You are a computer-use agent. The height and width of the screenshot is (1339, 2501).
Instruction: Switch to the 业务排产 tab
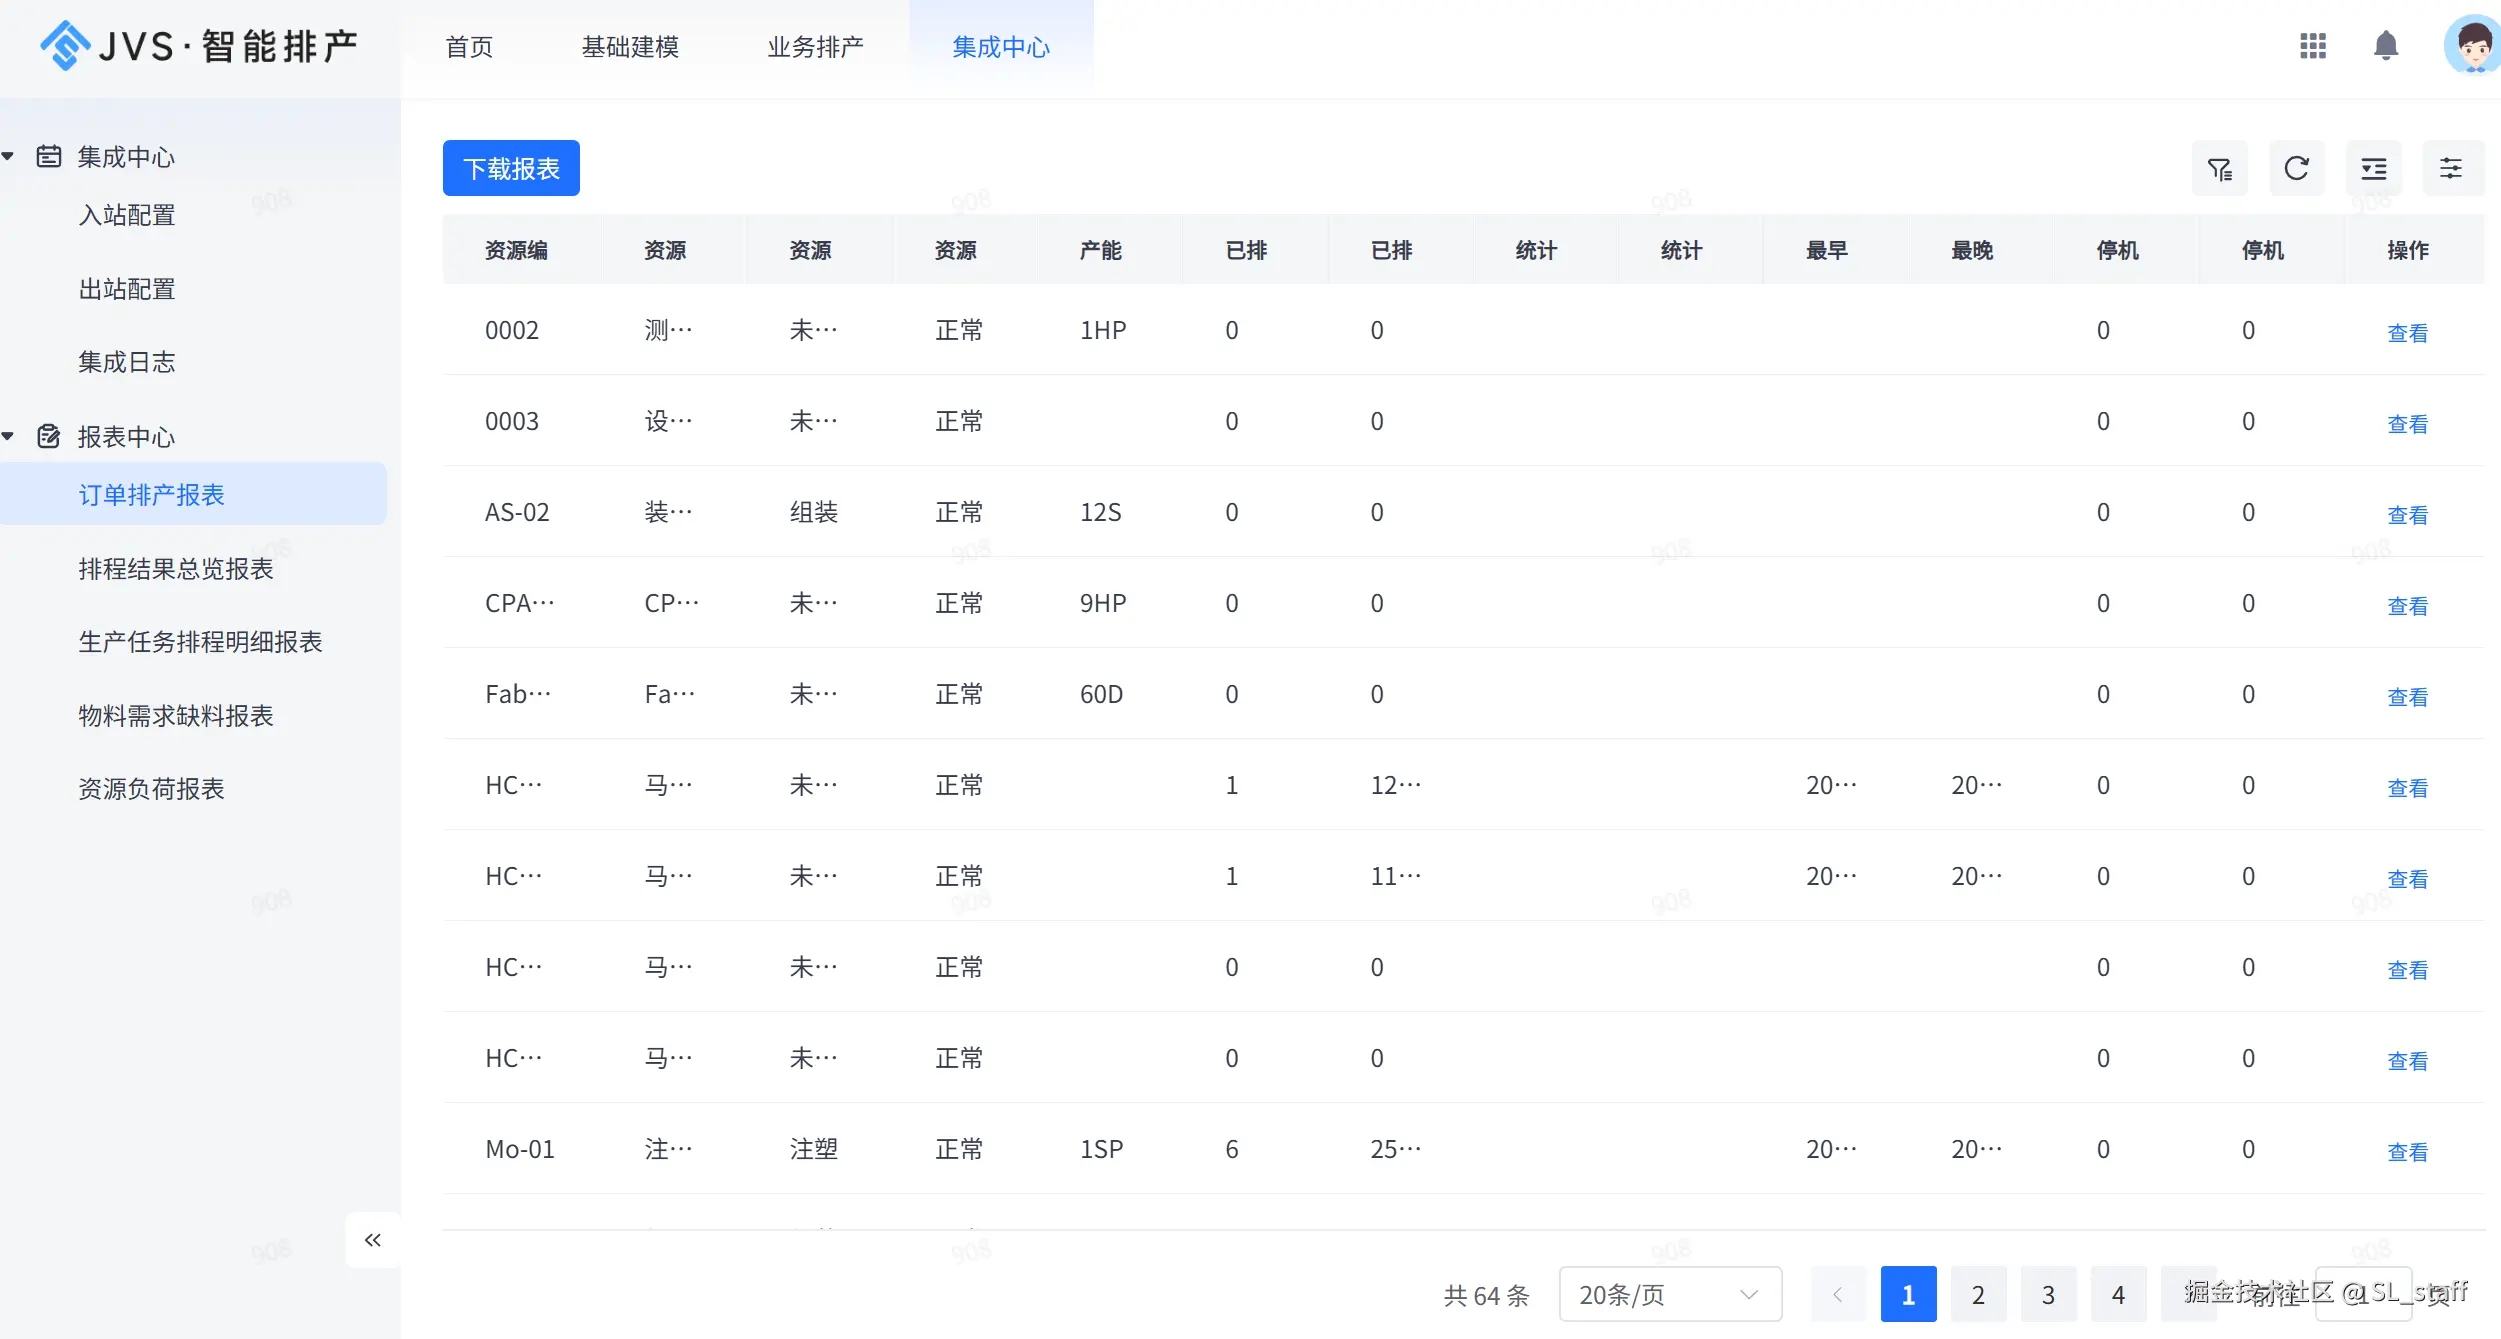tap(815, 47)
